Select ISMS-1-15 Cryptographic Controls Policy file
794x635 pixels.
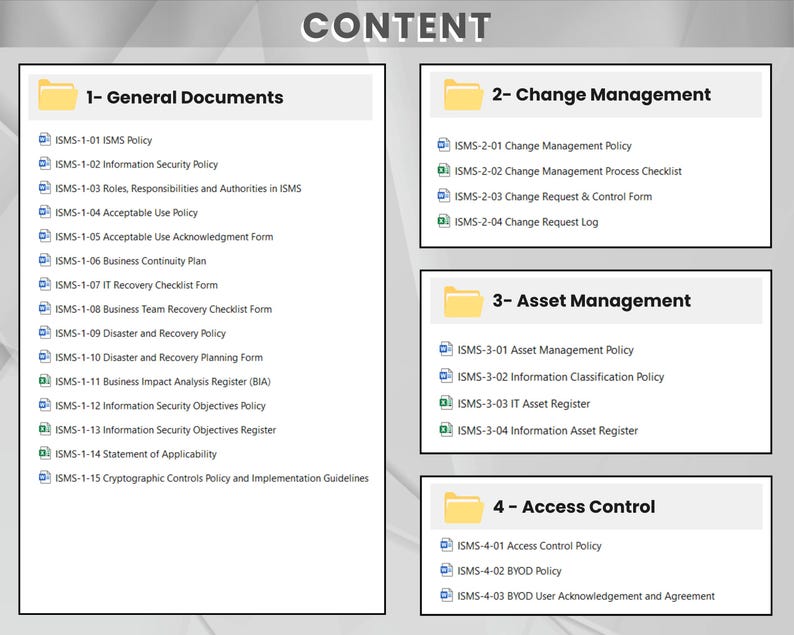(212, 478)
